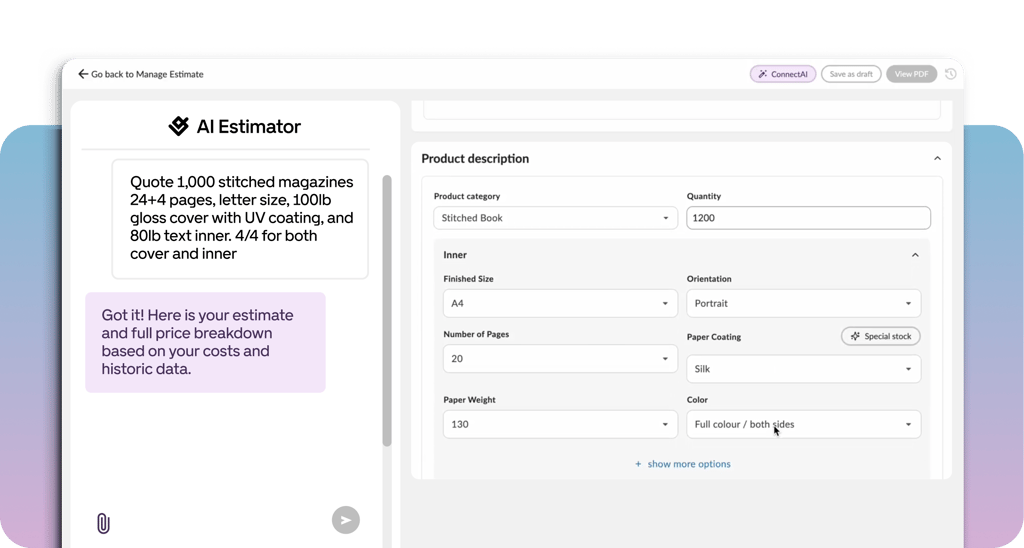Image resolution: width=1024 pixels, height=548 pixels.
Task: Click the Finished Size label
Action: 468,279
